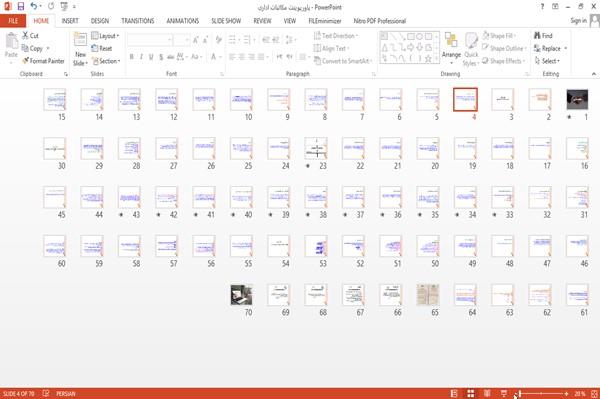Click Convert to SmartArt
This screenshot has width=600, height=399.
[x=343, y=61]
